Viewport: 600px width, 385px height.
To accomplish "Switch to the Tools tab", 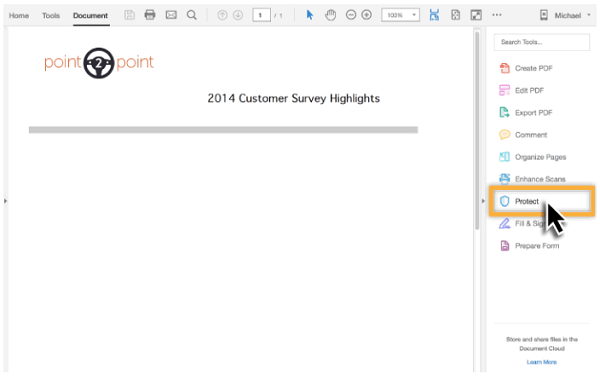I will [51, 16].
